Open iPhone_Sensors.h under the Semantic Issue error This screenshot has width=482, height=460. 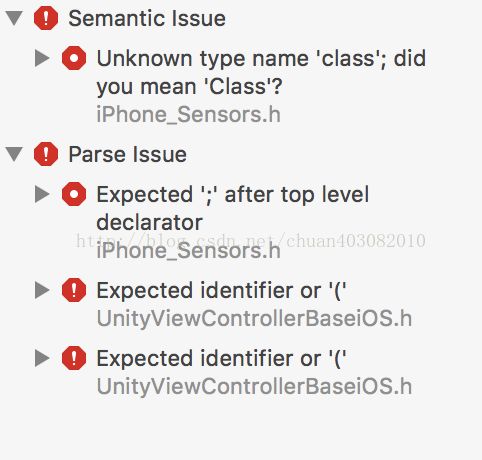tap(188, 114)
